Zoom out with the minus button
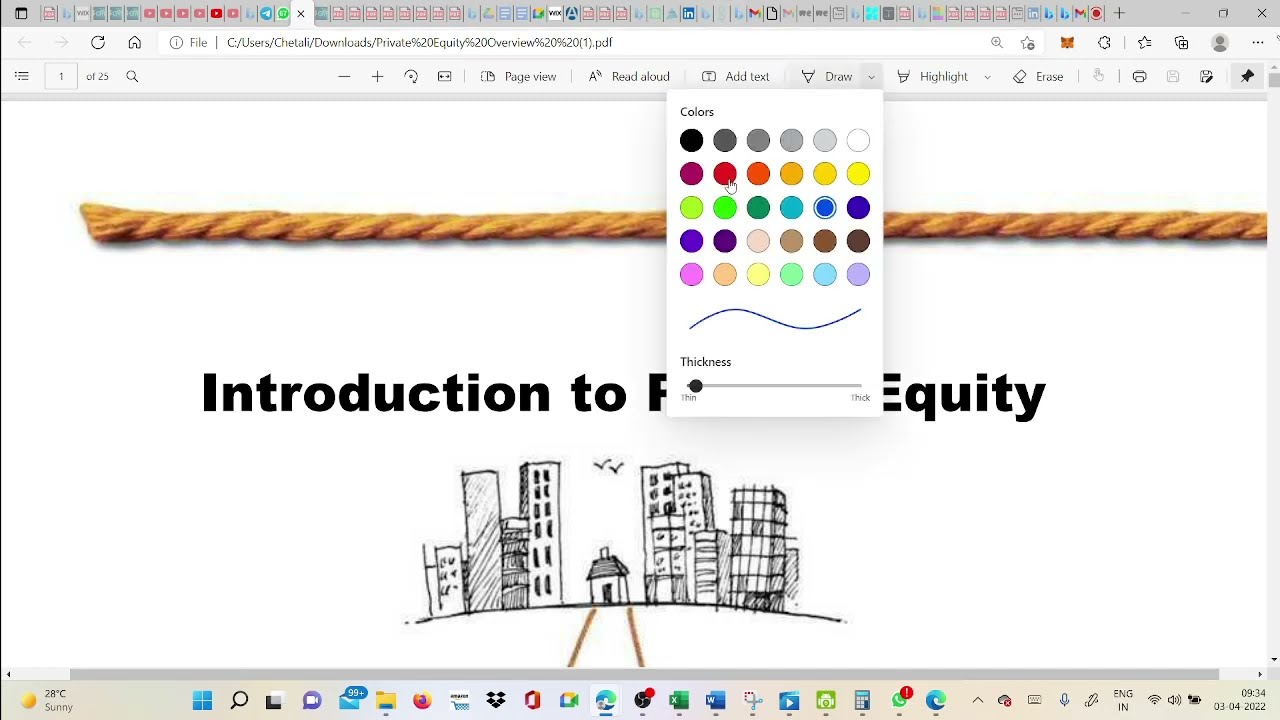Viewport: 1280px width, 720px height. point(344,76)
